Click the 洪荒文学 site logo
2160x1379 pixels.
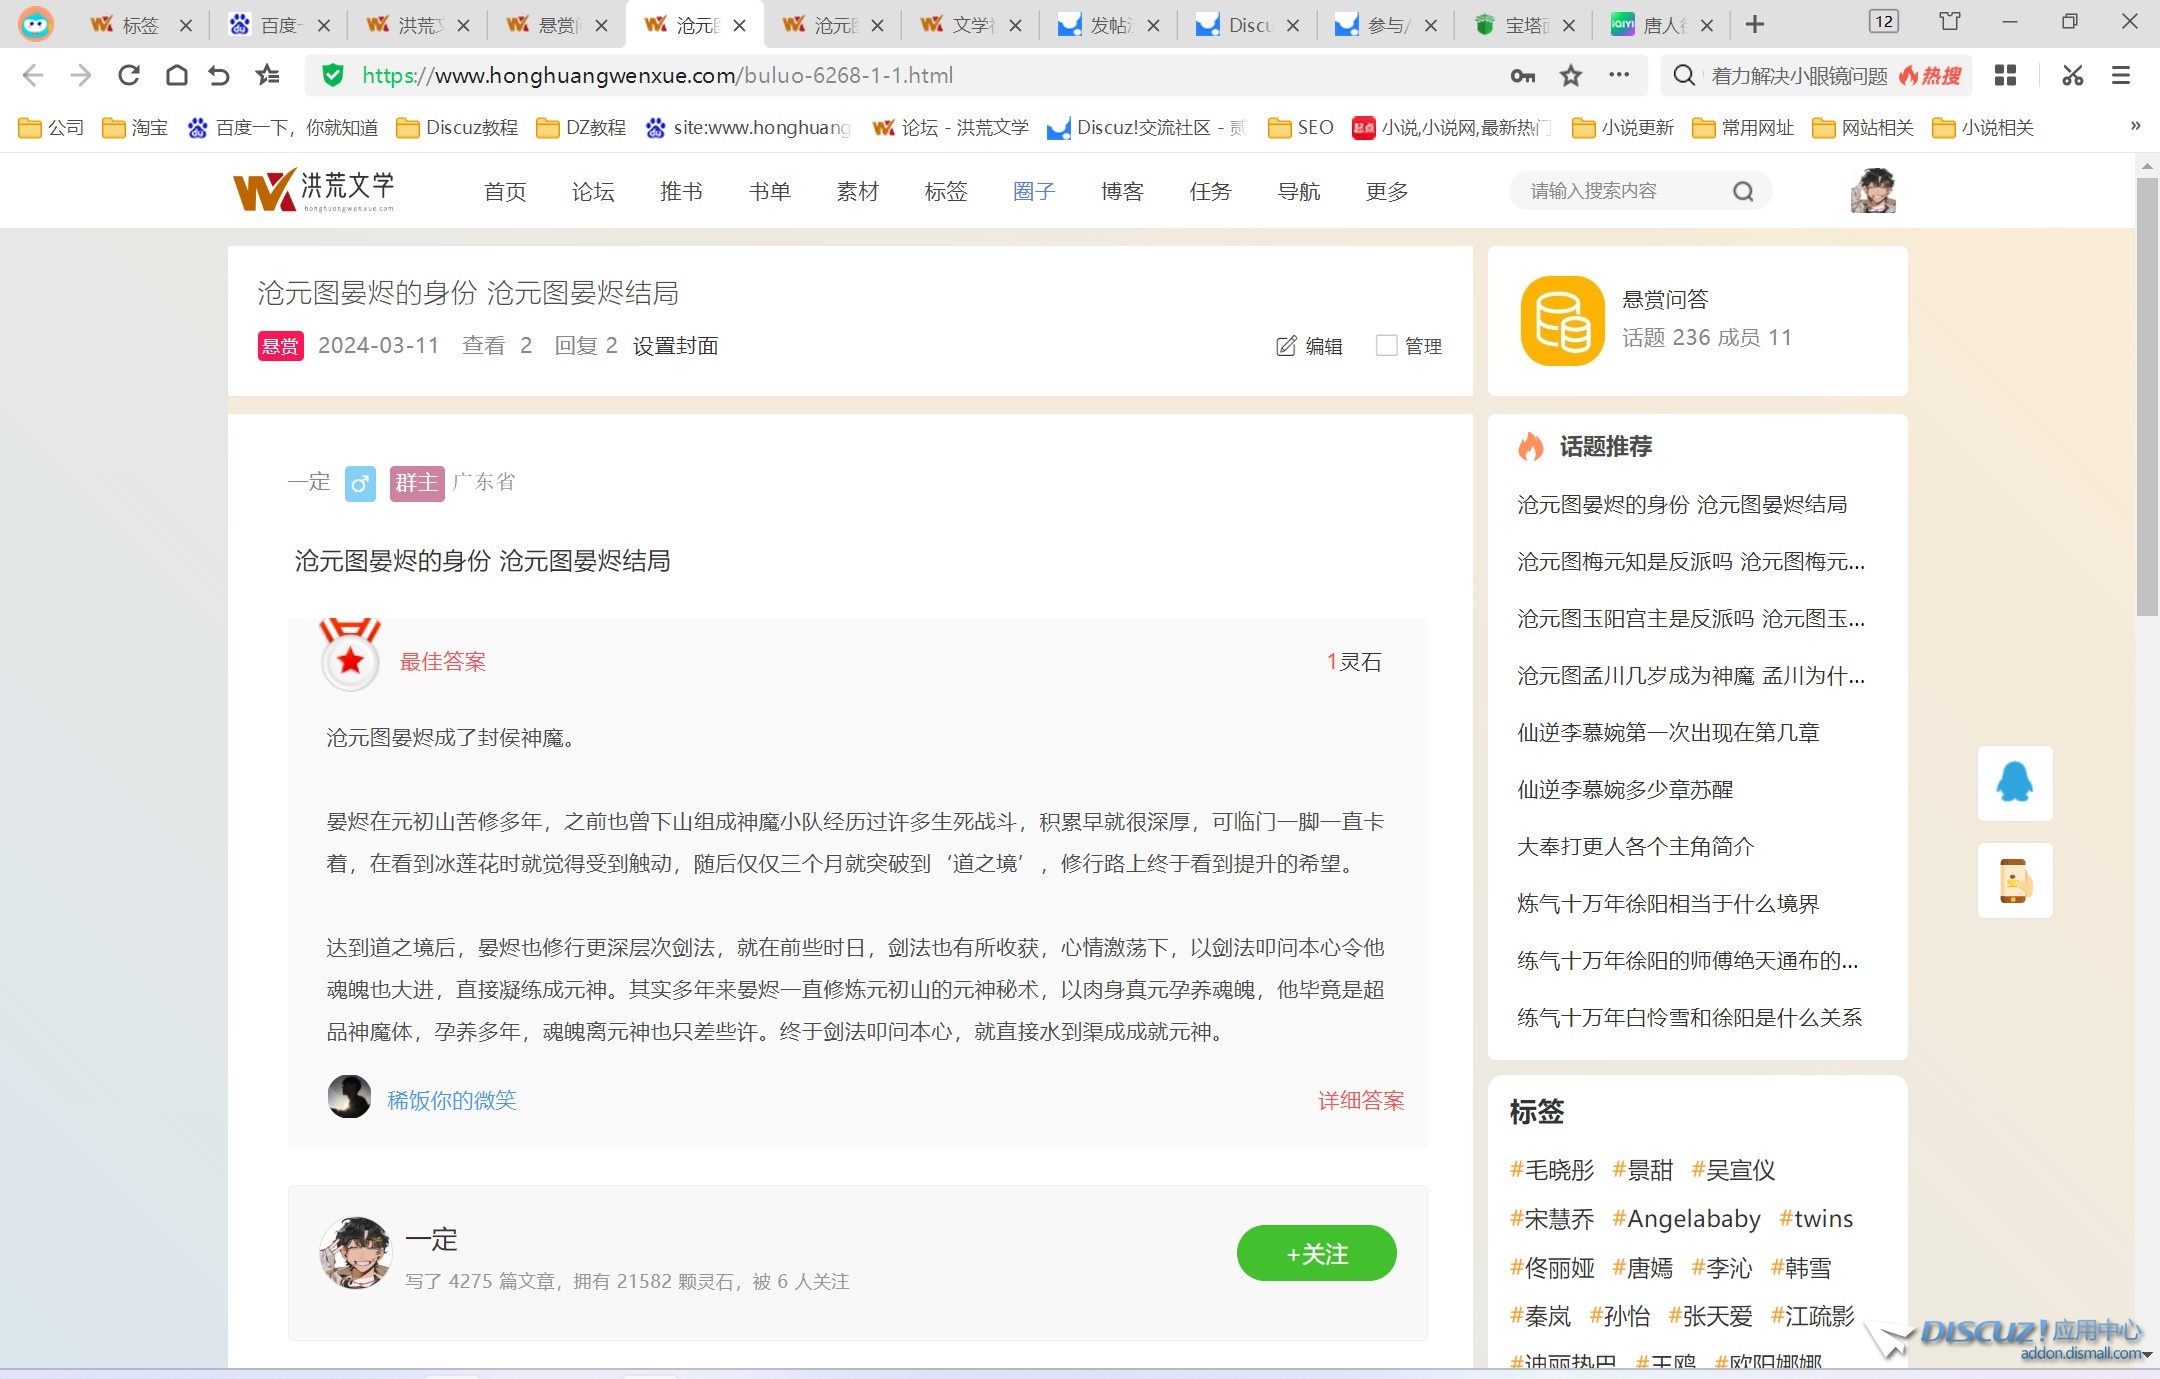[314, 191]
